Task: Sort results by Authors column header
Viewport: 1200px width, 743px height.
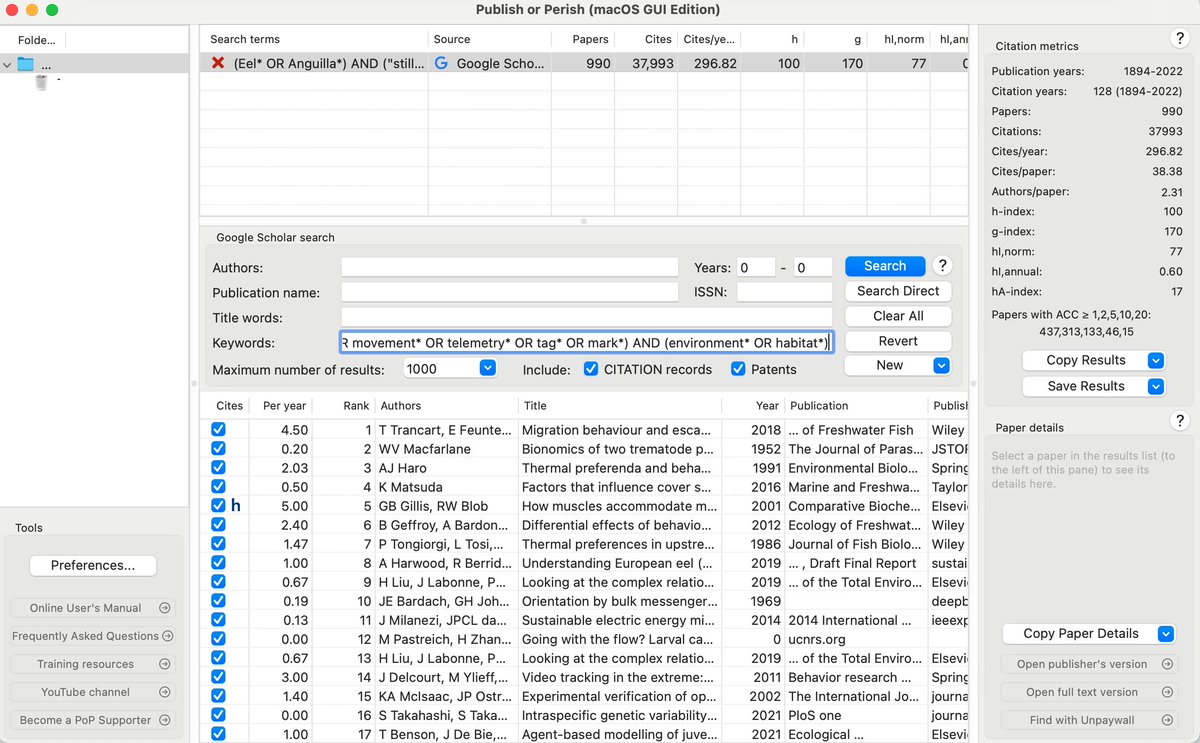Action: tap(400, 406)
